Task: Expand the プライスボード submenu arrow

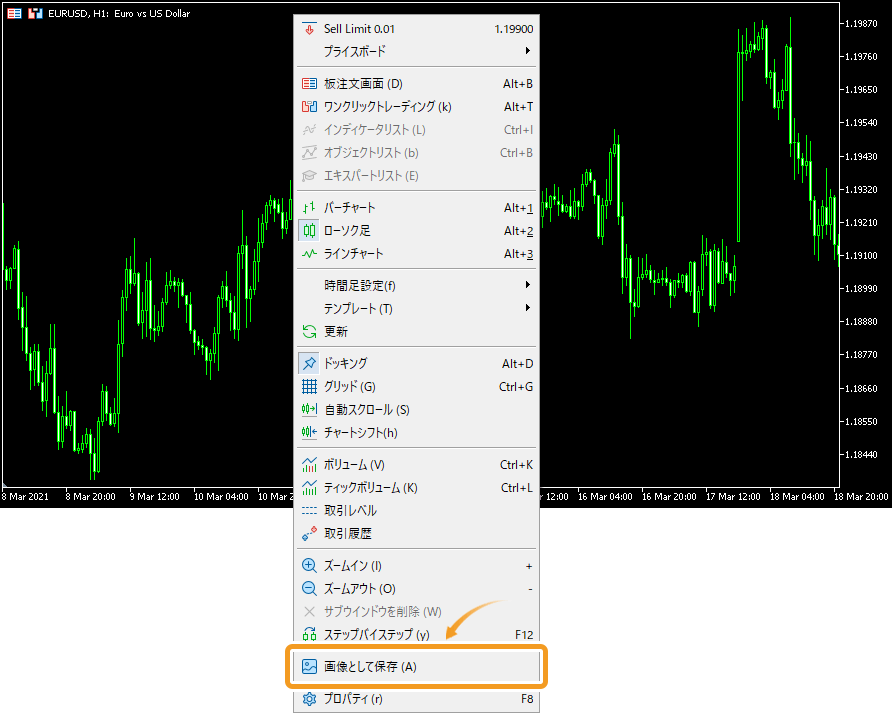Action: 528,51
